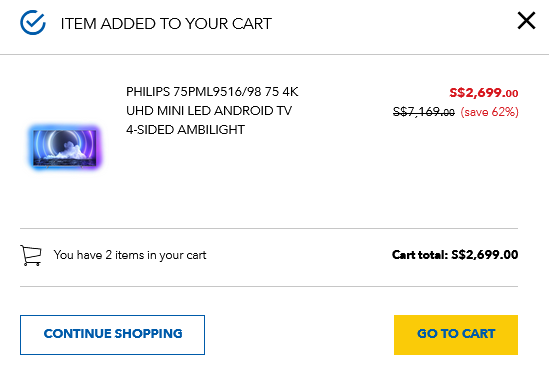The width and height of the screenshot is (549, 366).
Task: Click the red S$2,699.00 sale price
Action: [484, 93]
